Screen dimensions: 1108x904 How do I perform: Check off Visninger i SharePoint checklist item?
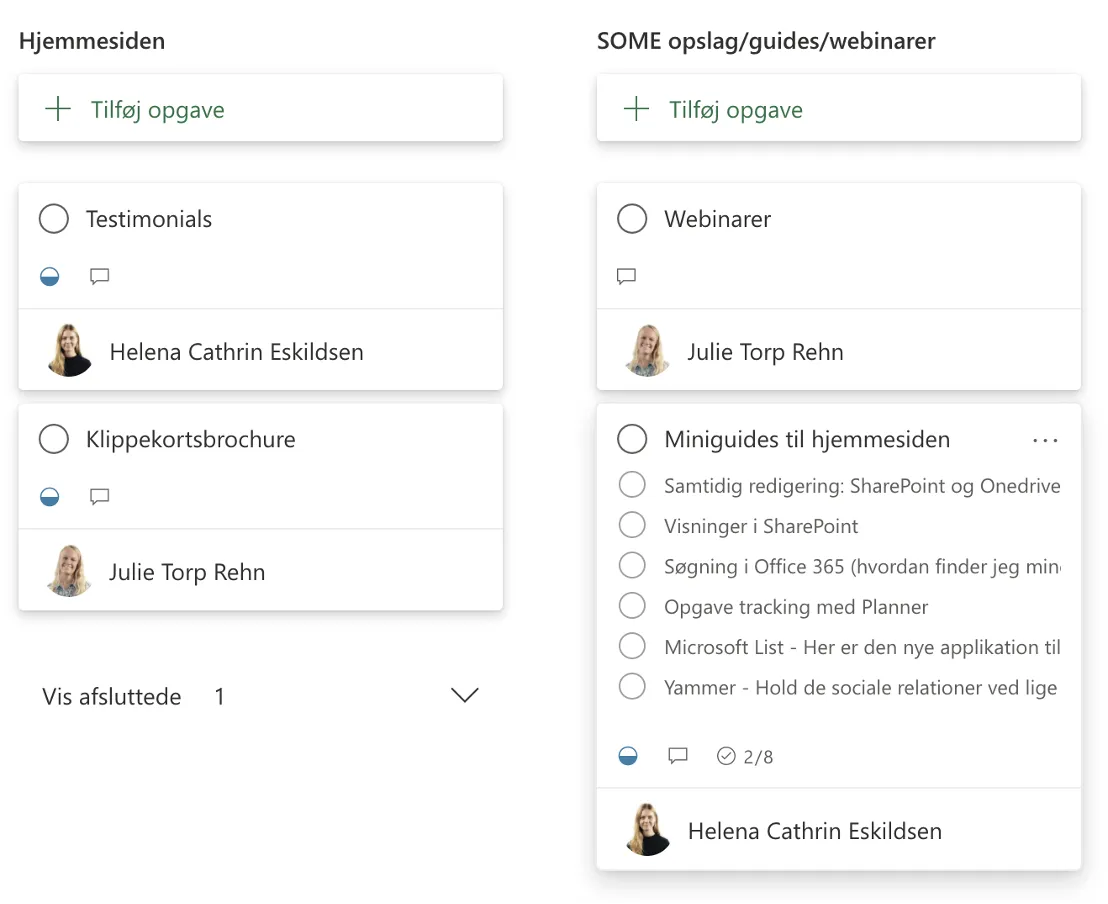[x=632, y=525]
